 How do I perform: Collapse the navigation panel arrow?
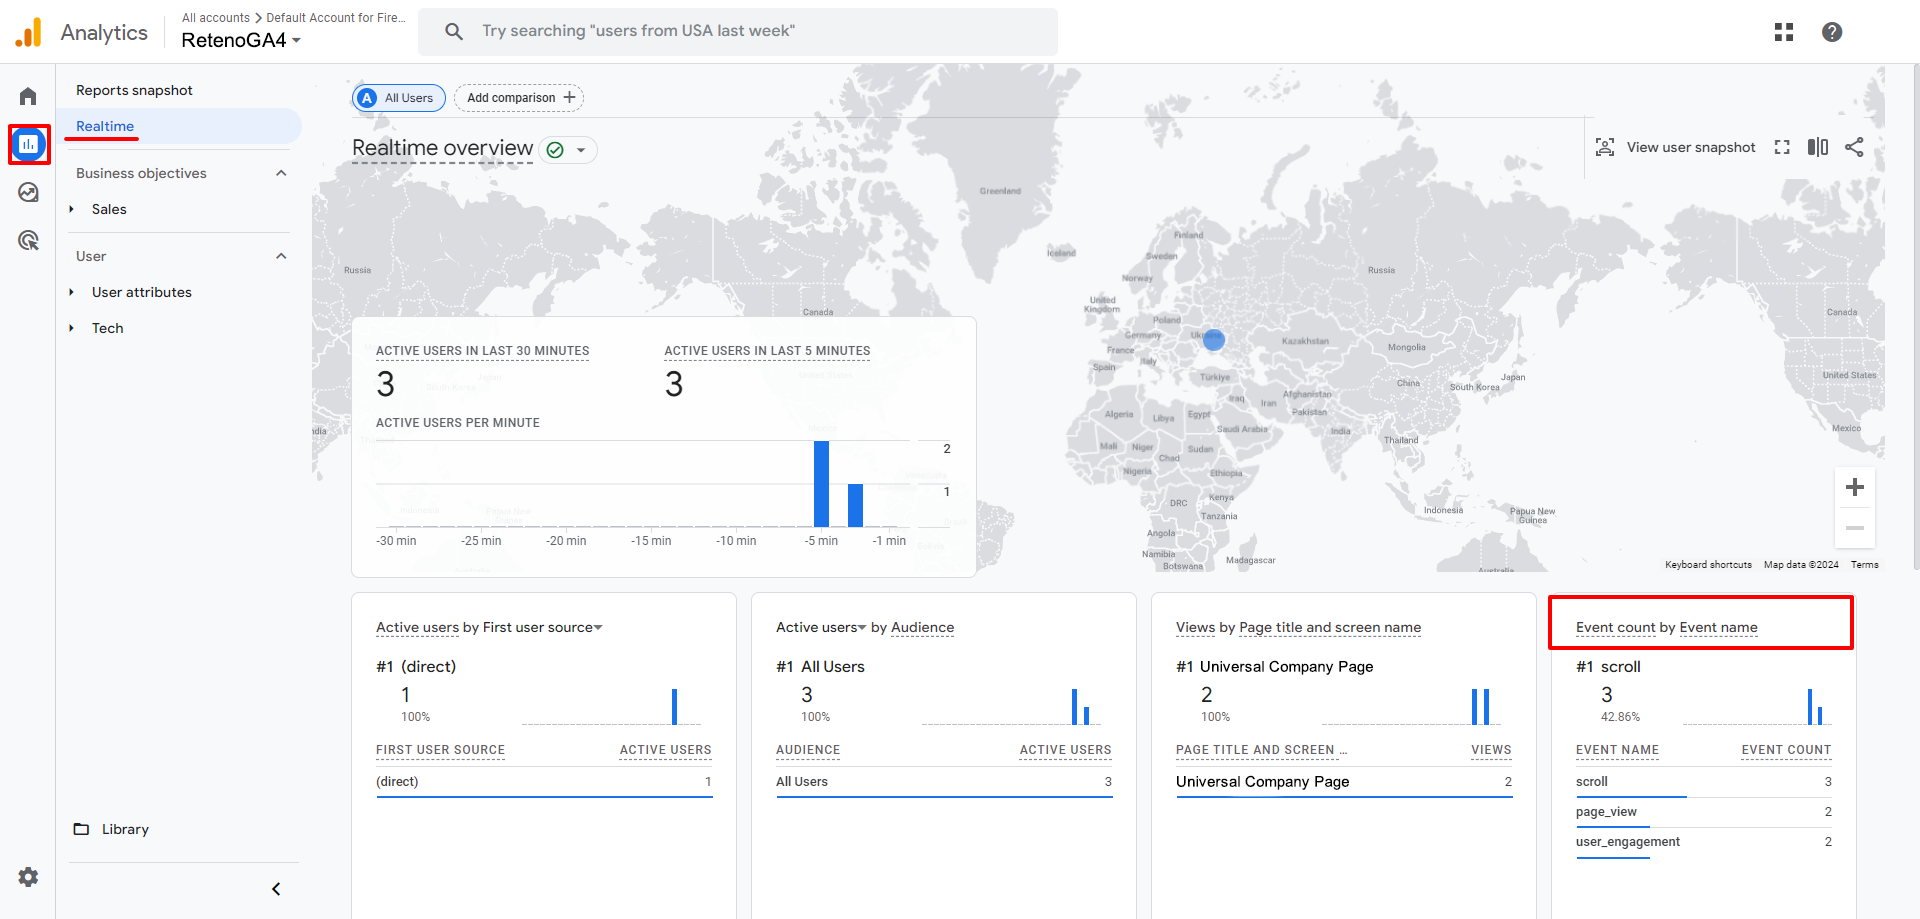[x=276, y=889]
